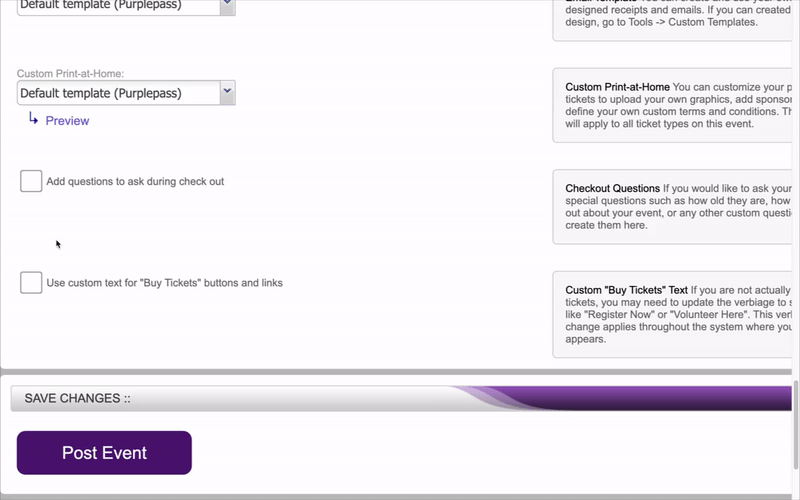The width and height of the screenshot is (800, 500).
Task: Click the bold "Checkout Questions" heading
Action: [x=612, y=188]
